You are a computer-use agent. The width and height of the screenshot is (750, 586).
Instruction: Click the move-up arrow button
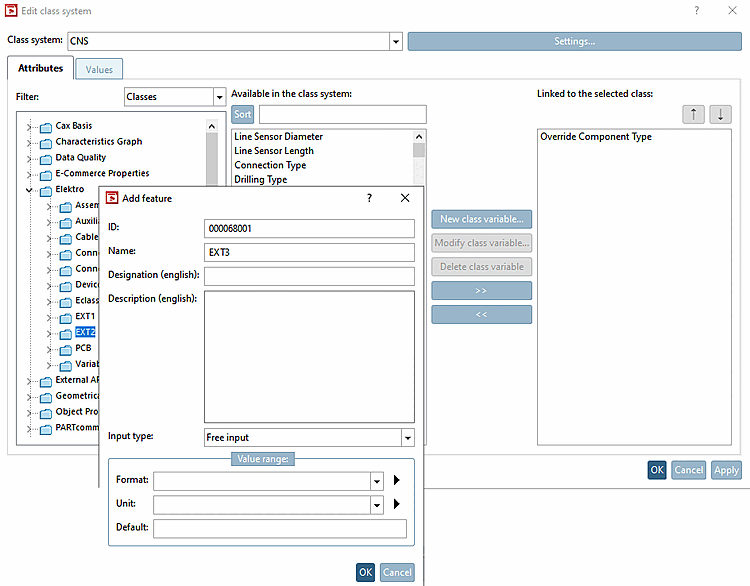pyautogui.click(x=693, y=114)
